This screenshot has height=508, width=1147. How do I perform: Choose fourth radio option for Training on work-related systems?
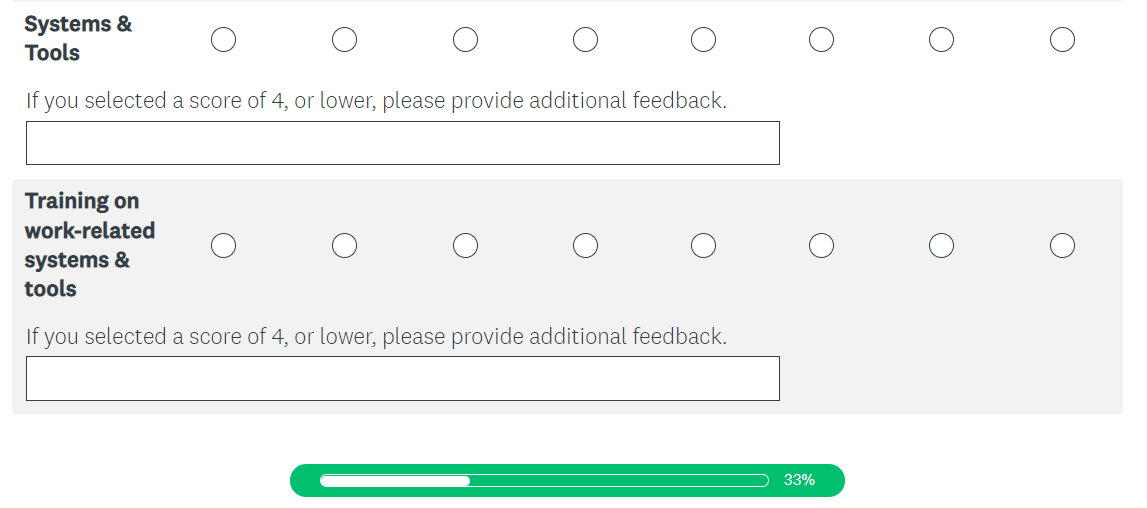click(585, 245)
